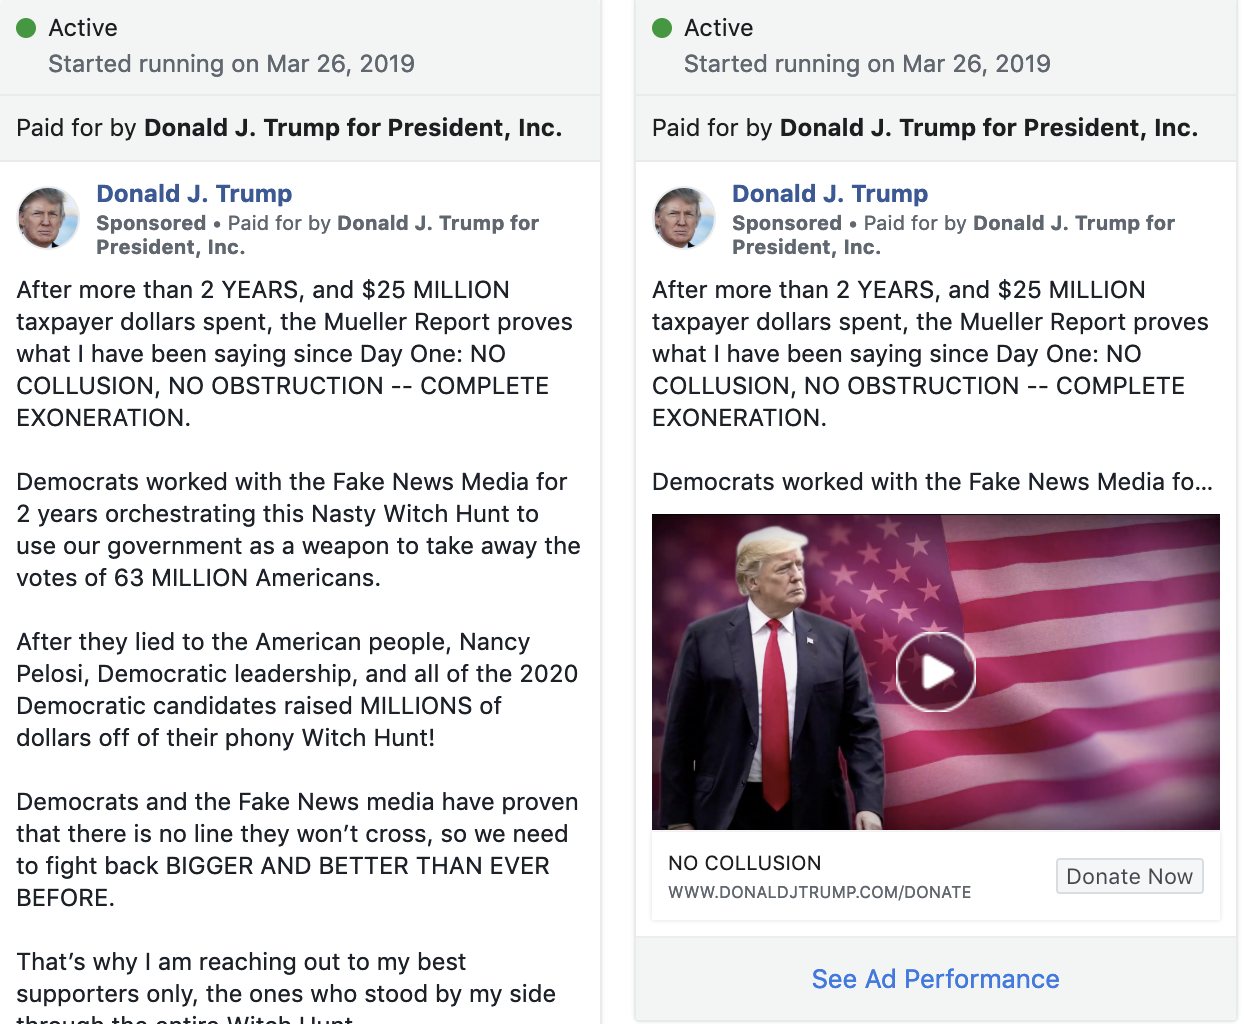Click the green Active status dot in second card
Screen dimensions: 1244x1024
662,28
